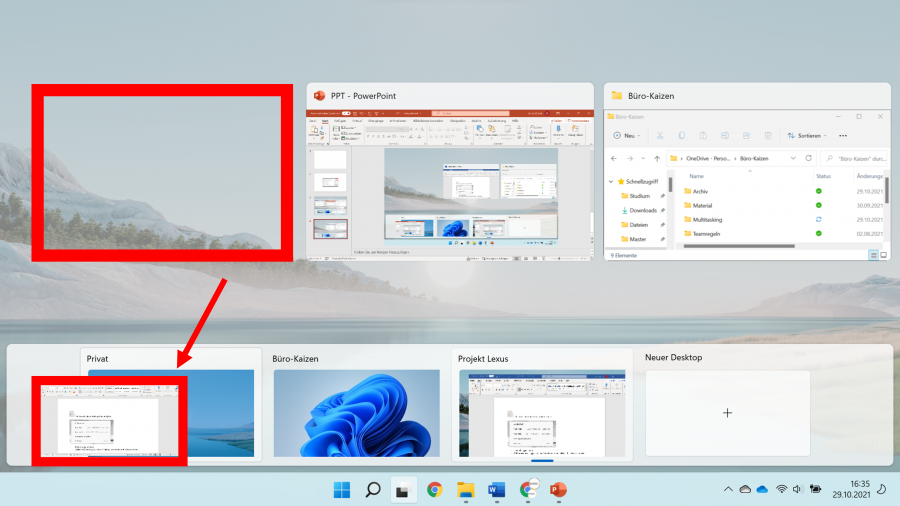Select OneDrive - Perso... breadcrumb in address bar

coord(708,158)
